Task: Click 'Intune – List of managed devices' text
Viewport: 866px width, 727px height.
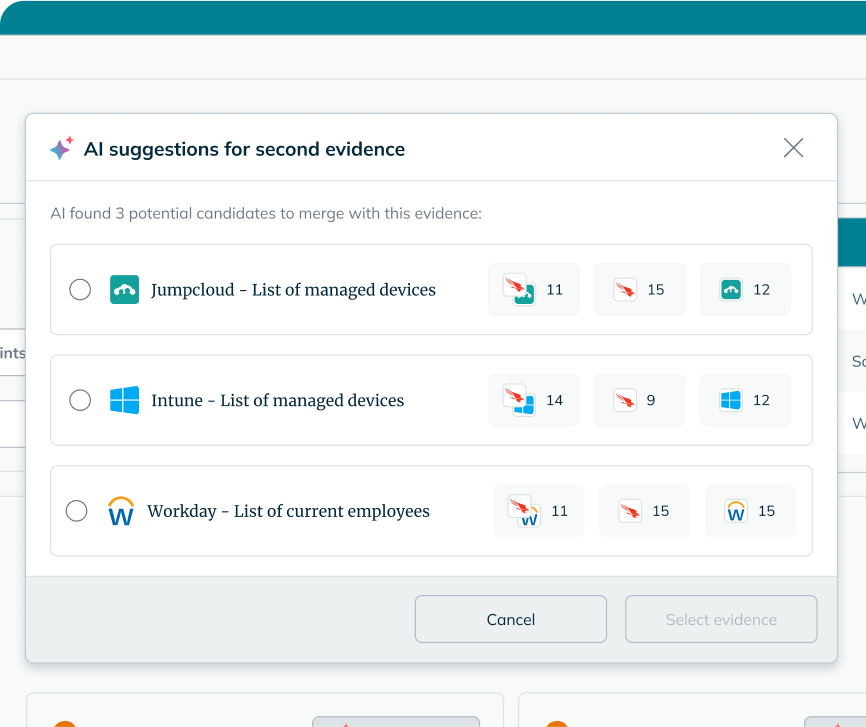Action: coord(278,401)
